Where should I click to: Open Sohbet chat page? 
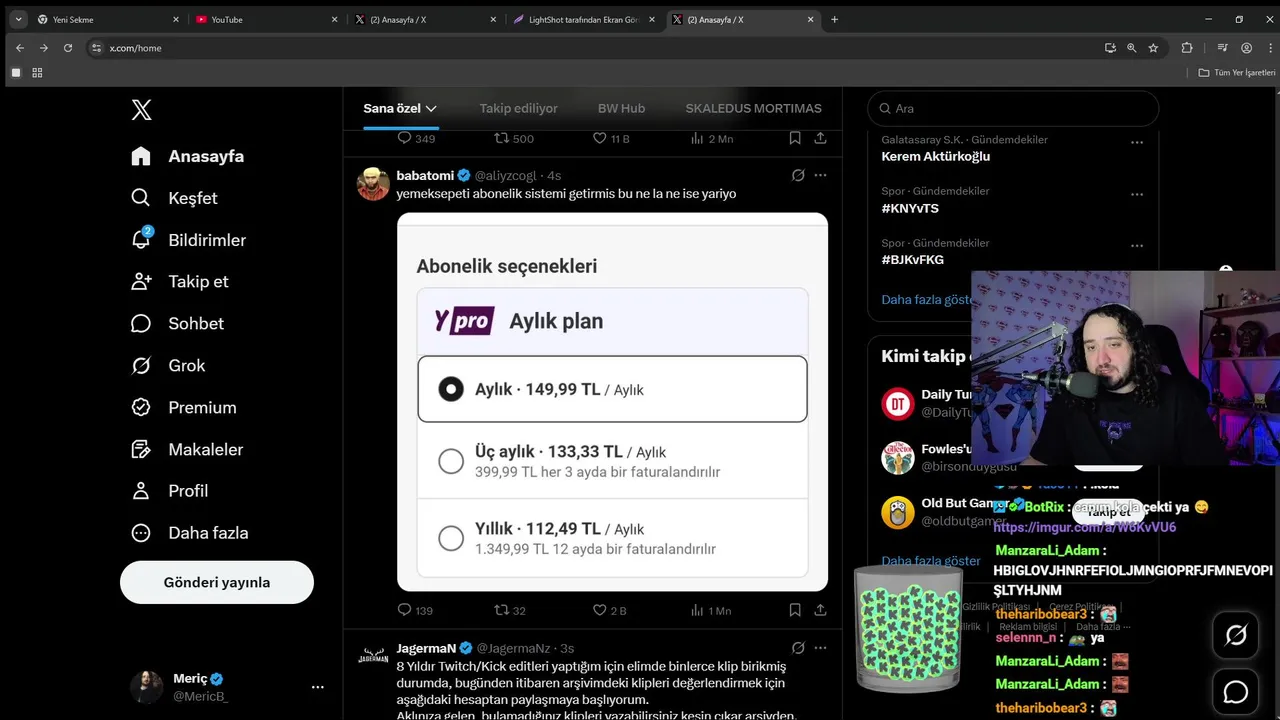tap(177, 324)
